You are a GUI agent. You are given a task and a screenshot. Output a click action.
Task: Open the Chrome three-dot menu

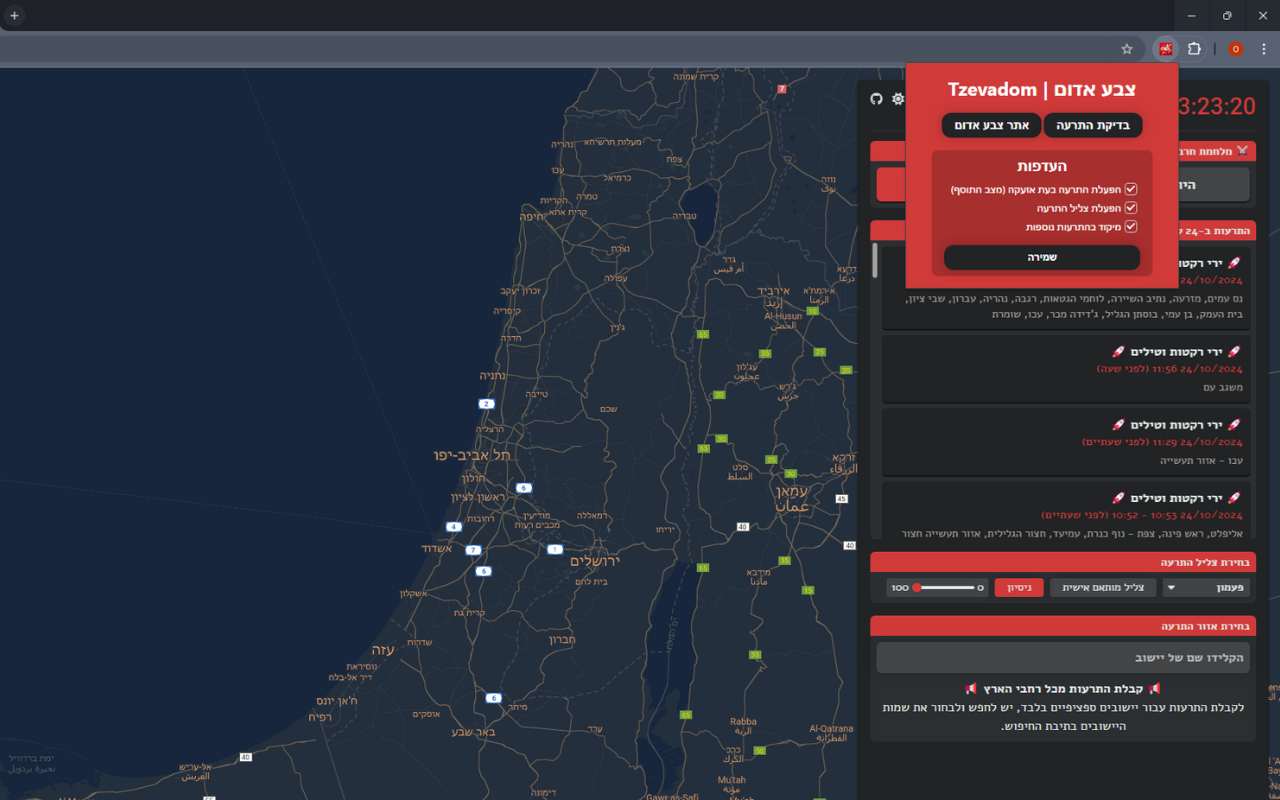1264,49
